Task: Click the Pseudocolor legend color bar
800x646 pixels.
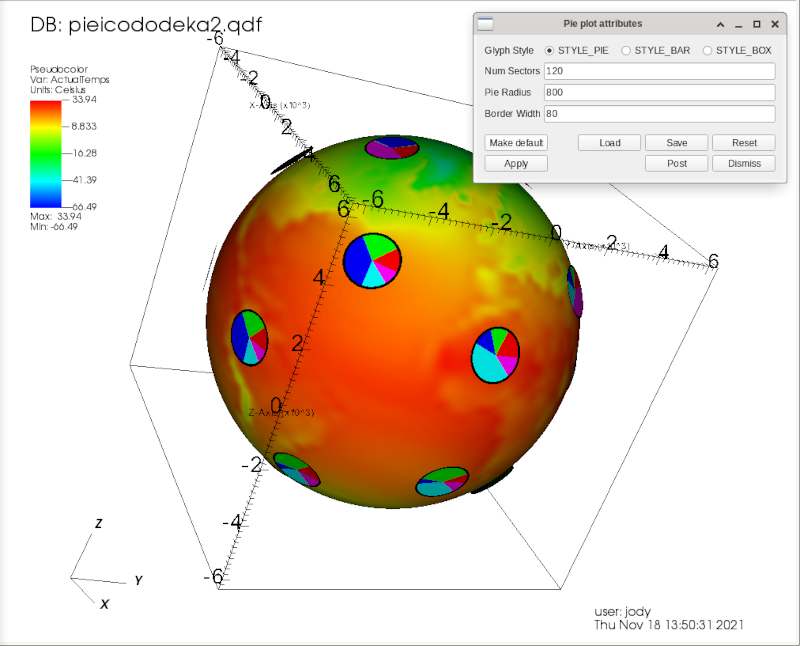Action: (x=45, y=154)
